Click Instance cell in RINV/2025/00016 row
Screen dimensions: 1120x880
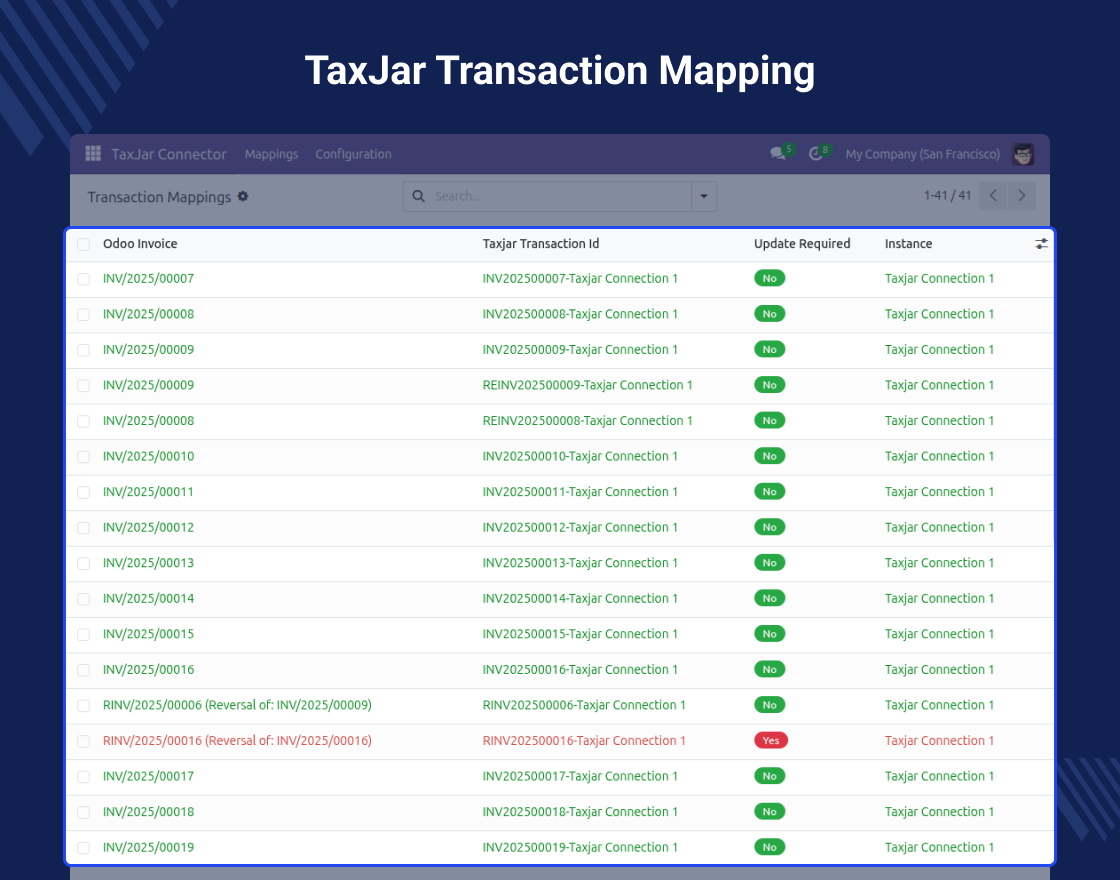tap(939, 741)
